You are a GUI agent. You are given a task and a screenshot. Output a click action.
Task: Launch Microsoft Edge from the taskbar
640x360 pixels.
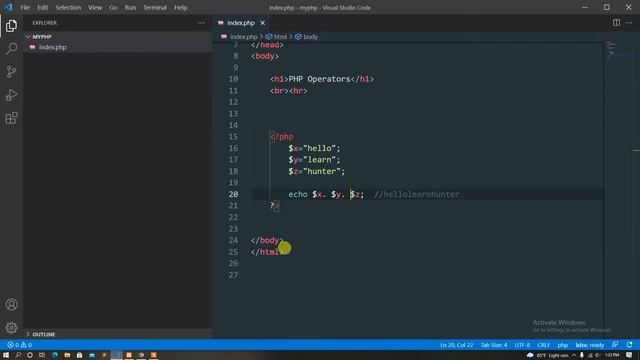pyautogui.click(x=55, y=355)
